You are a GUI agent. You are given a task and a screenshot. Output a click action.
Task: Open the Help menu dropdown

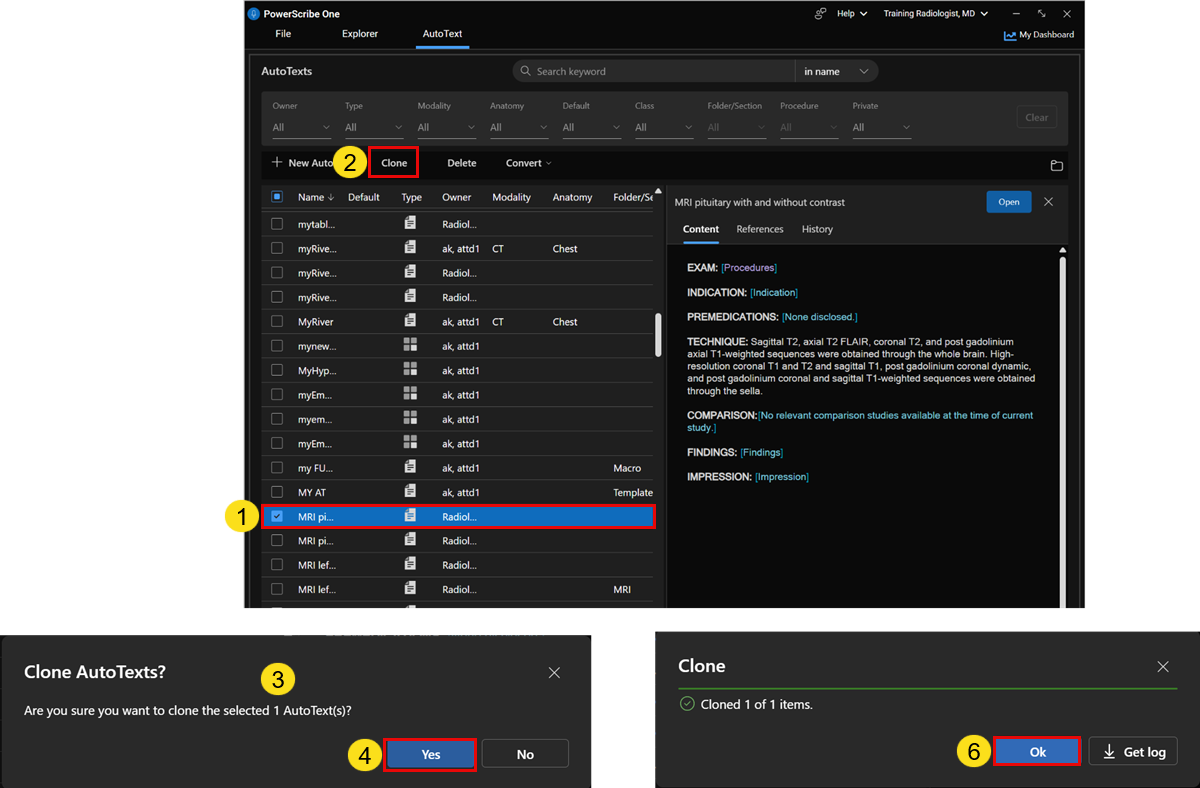coord(852,14)
